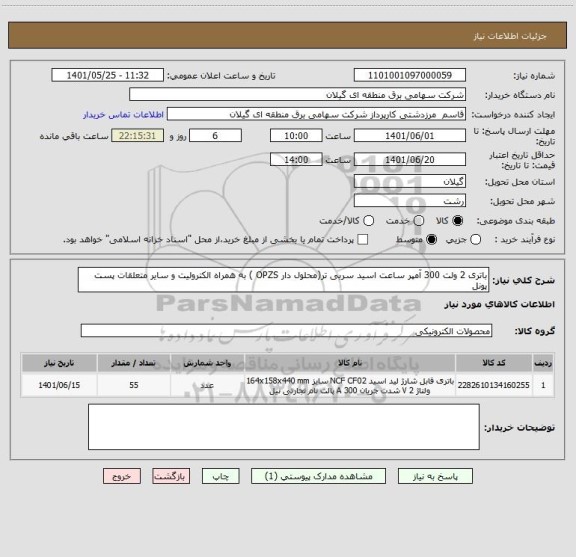Click the goods group field محصولات الکترونیکی
This screenshot has height=557, width=576.
pos(287,331)
